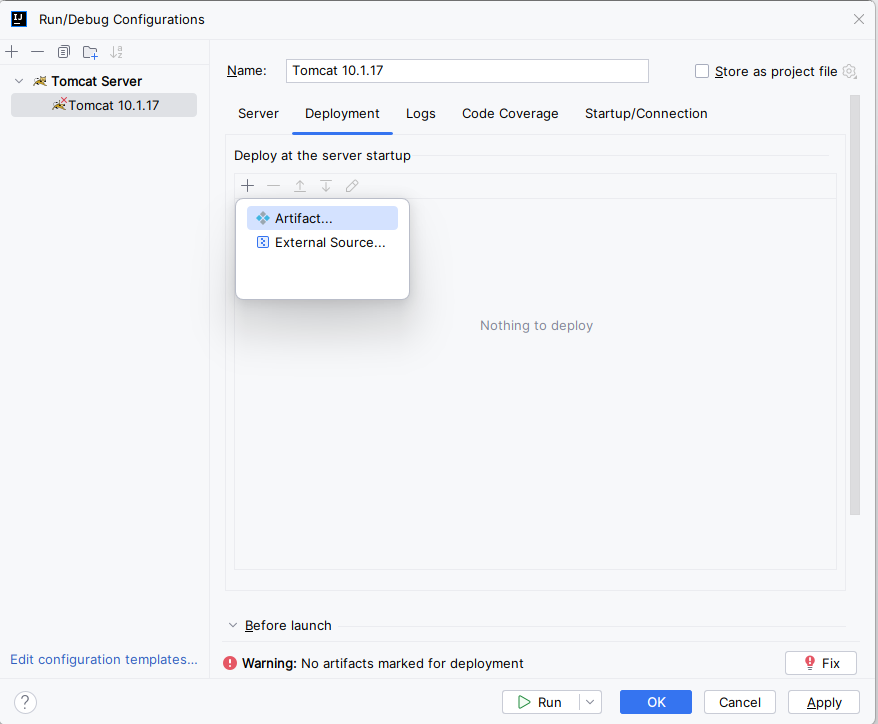Viewport: 878px width, 724px height.
Task: Open the Code Coverage tab
Action: point(510,114)
